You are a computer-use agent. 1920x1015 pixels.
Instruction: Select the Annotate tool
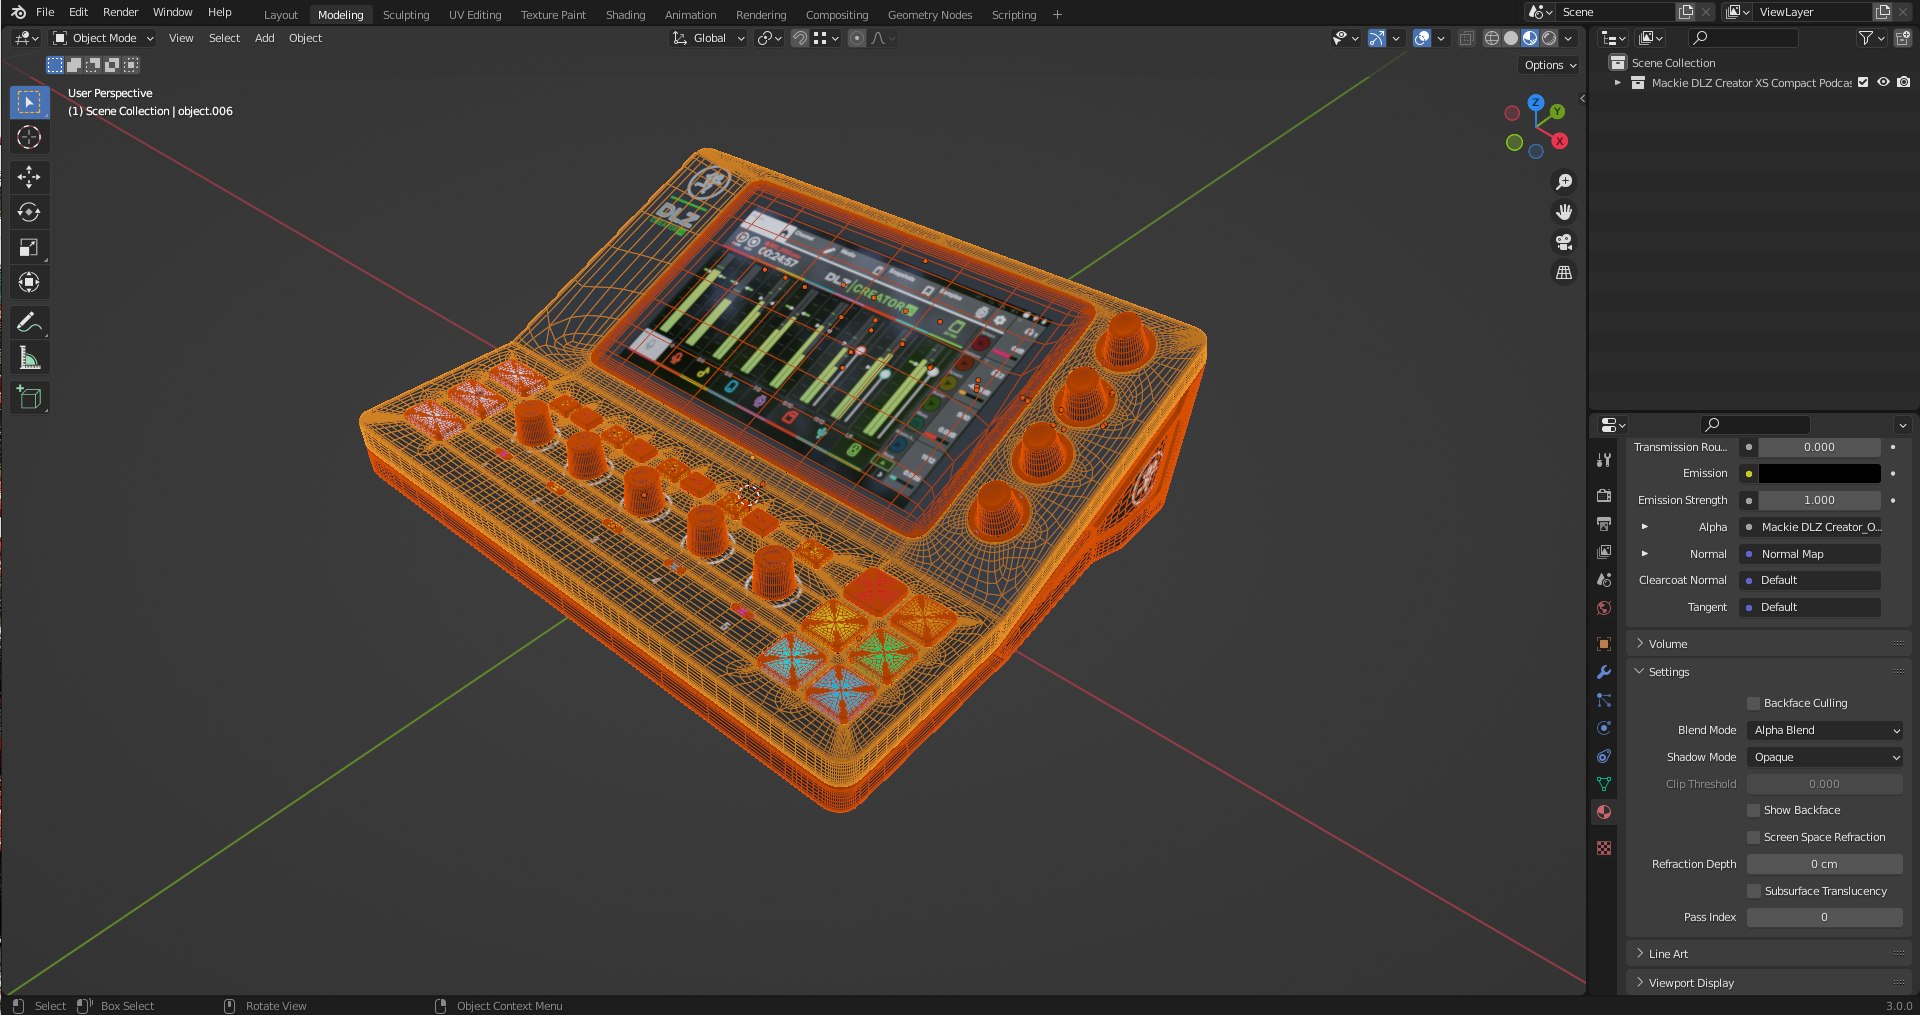[29, 322]
